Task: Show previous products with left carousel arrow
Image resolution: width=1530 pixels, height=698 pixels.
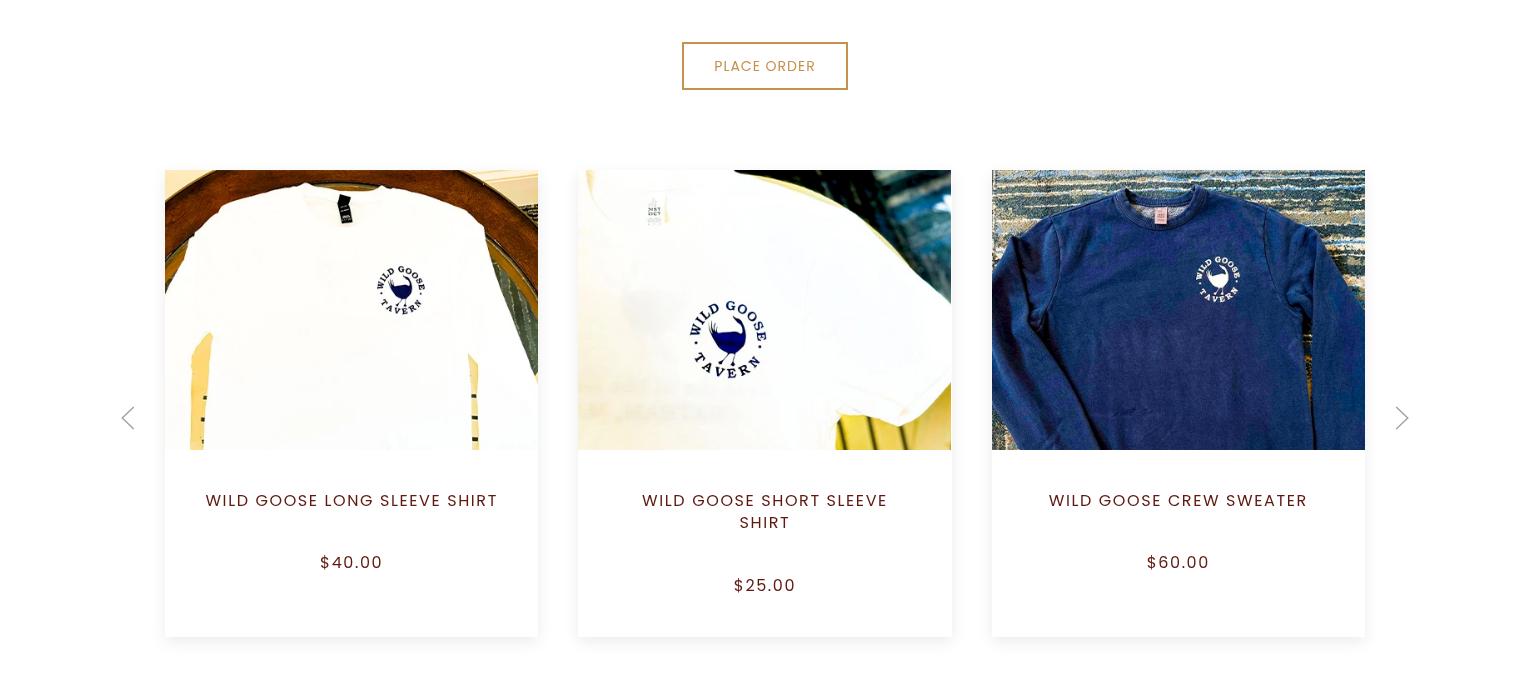Action: pyautogui.click(x=128, y=418)
